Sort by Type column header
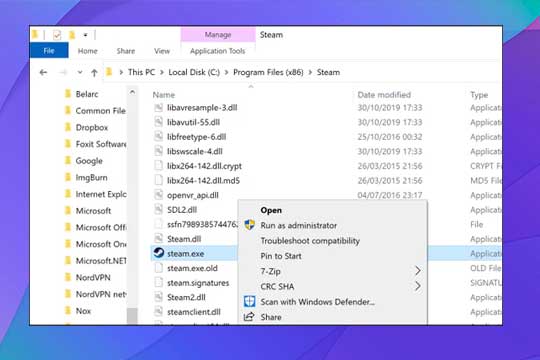Viewport: 540px width, 360px height. pyautogui.click(x=479, y=95)
